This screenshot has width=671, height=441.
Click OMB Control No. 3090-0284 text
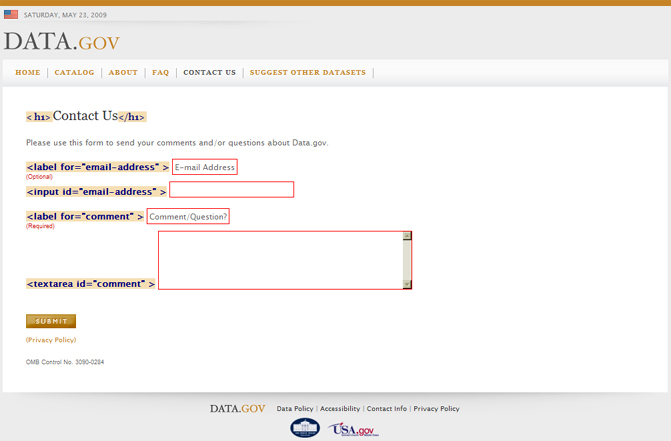click(x=65, y=362)
